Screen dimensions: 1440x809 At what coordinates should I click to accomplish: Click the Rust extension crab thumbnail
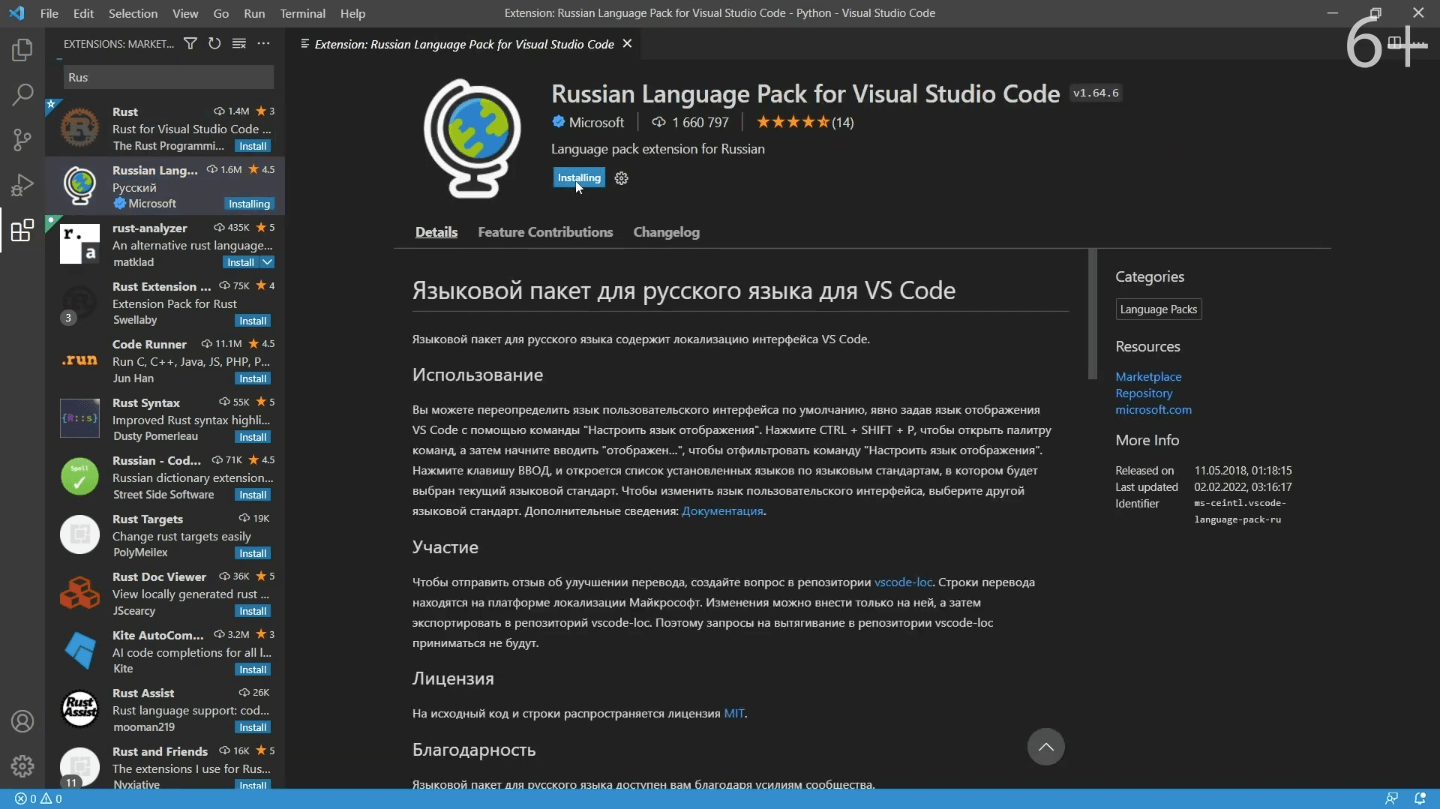(x=80, y=128)
